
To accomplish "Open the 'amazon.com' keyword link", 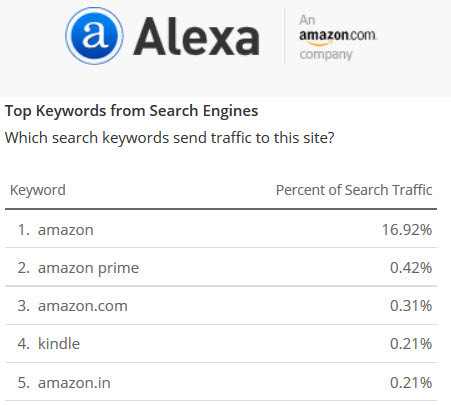I will pyautogui.click(x=83, y=306).
